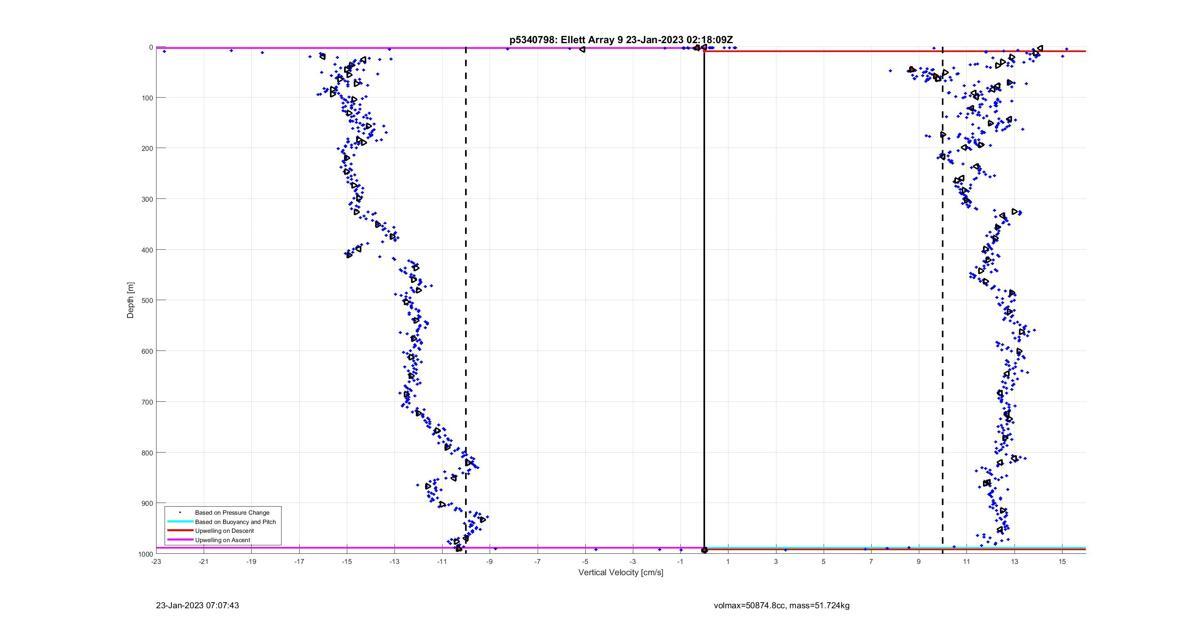Click x-axis tick label '-19'
The image size is (1200, 622).
251,561
